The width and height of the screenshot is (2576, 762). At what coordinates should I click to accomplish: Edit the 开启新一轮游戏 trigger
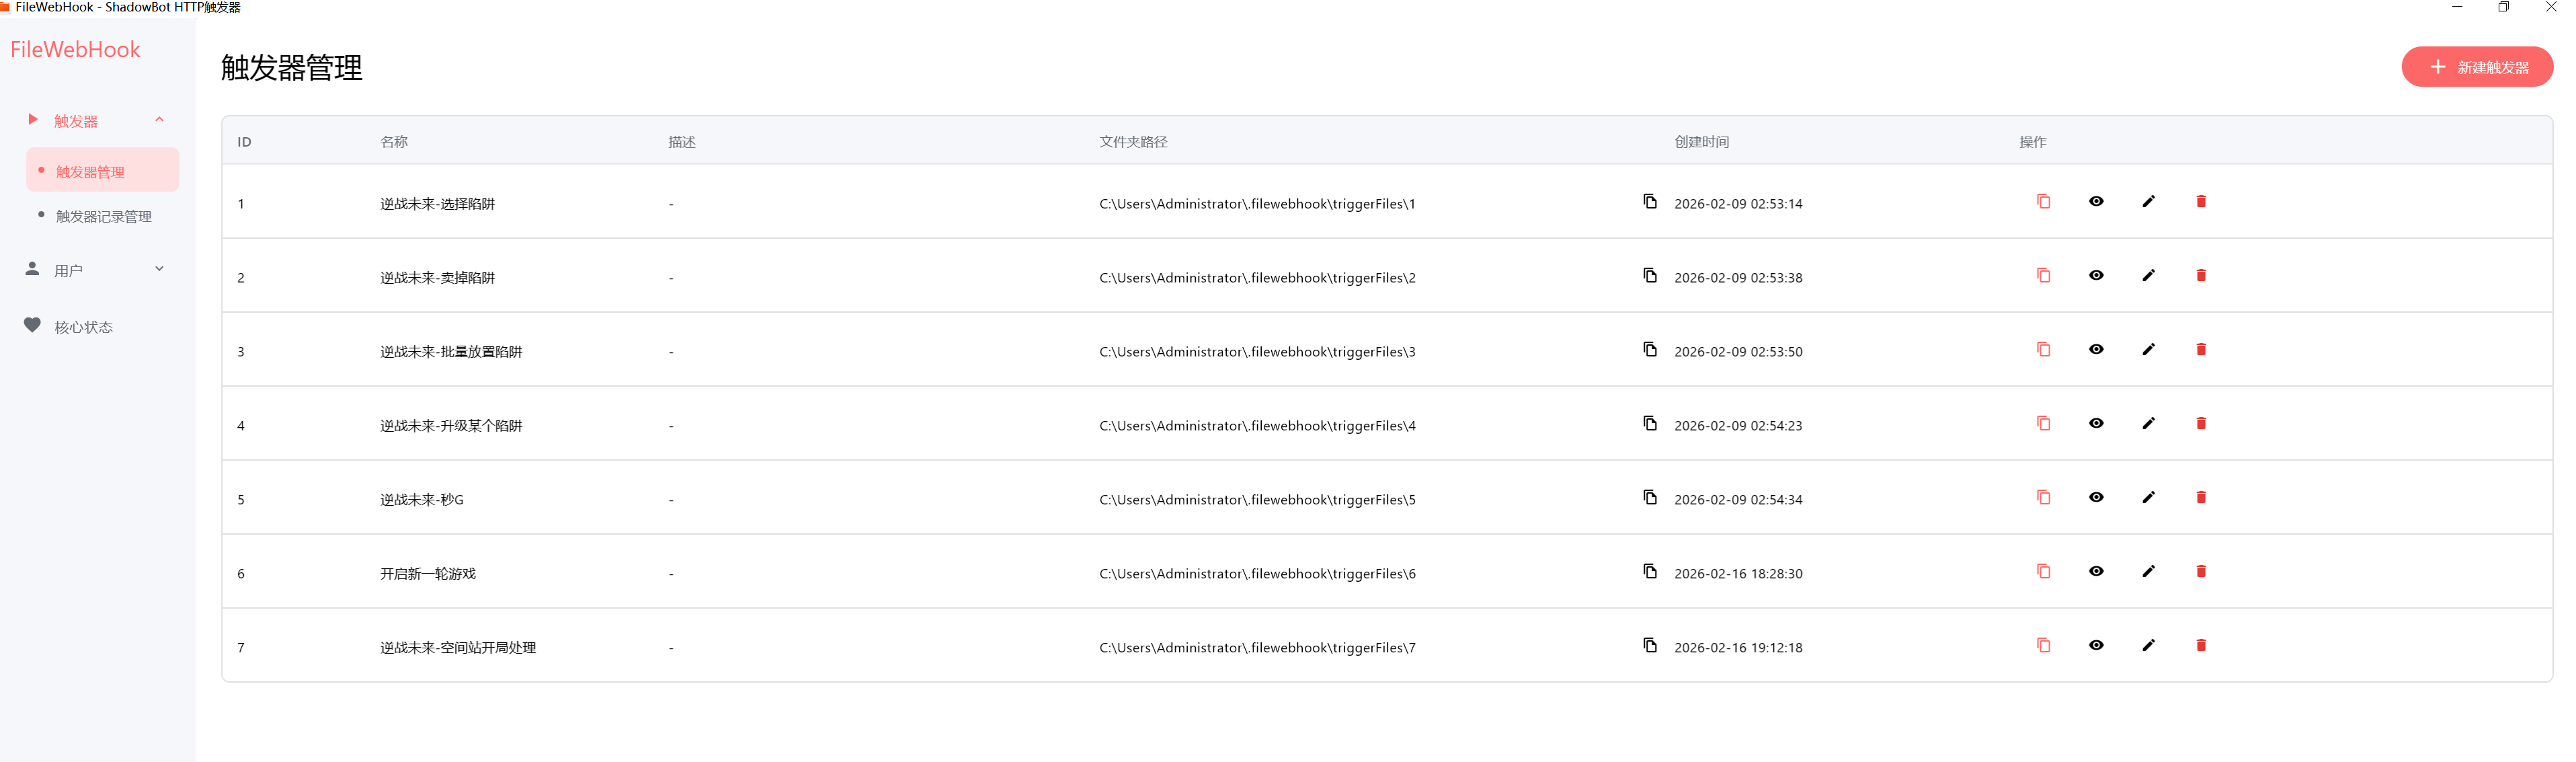pos(2148,572)
